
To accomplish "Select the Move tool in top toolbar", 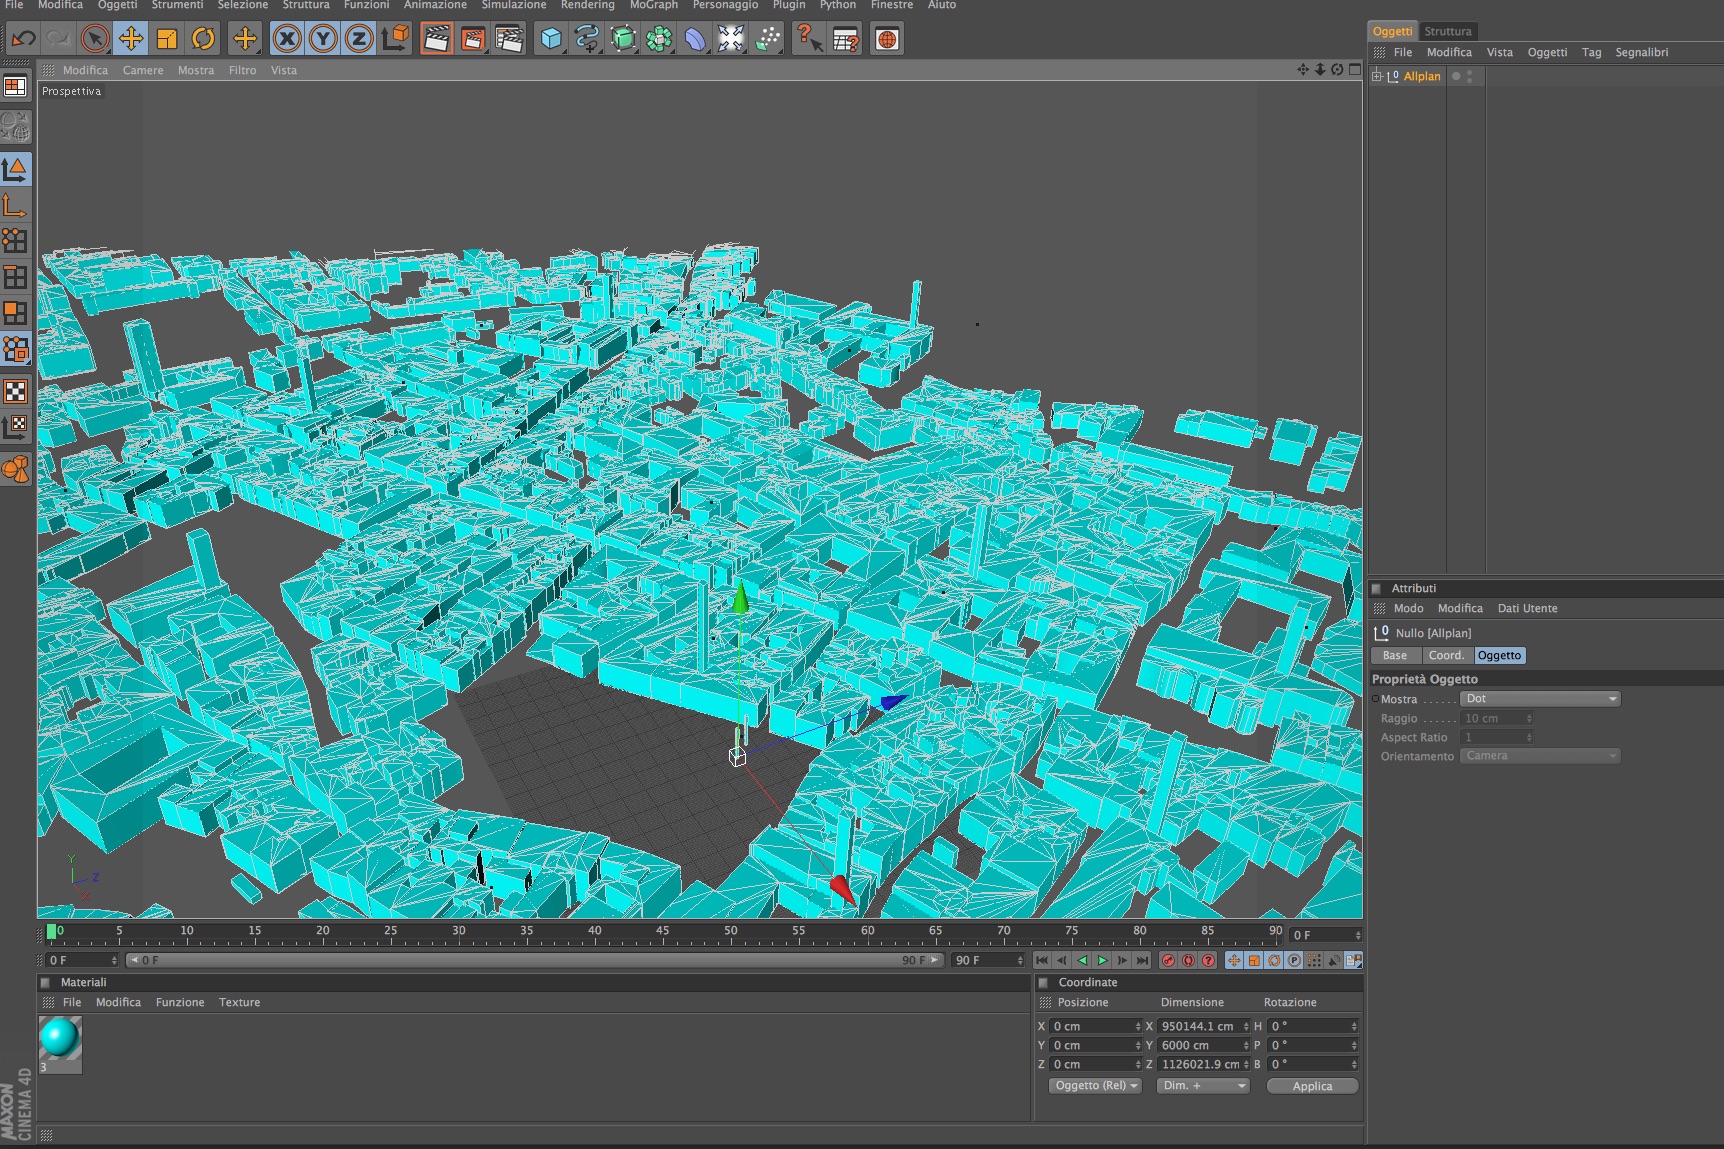I will [x=130, y=39].
